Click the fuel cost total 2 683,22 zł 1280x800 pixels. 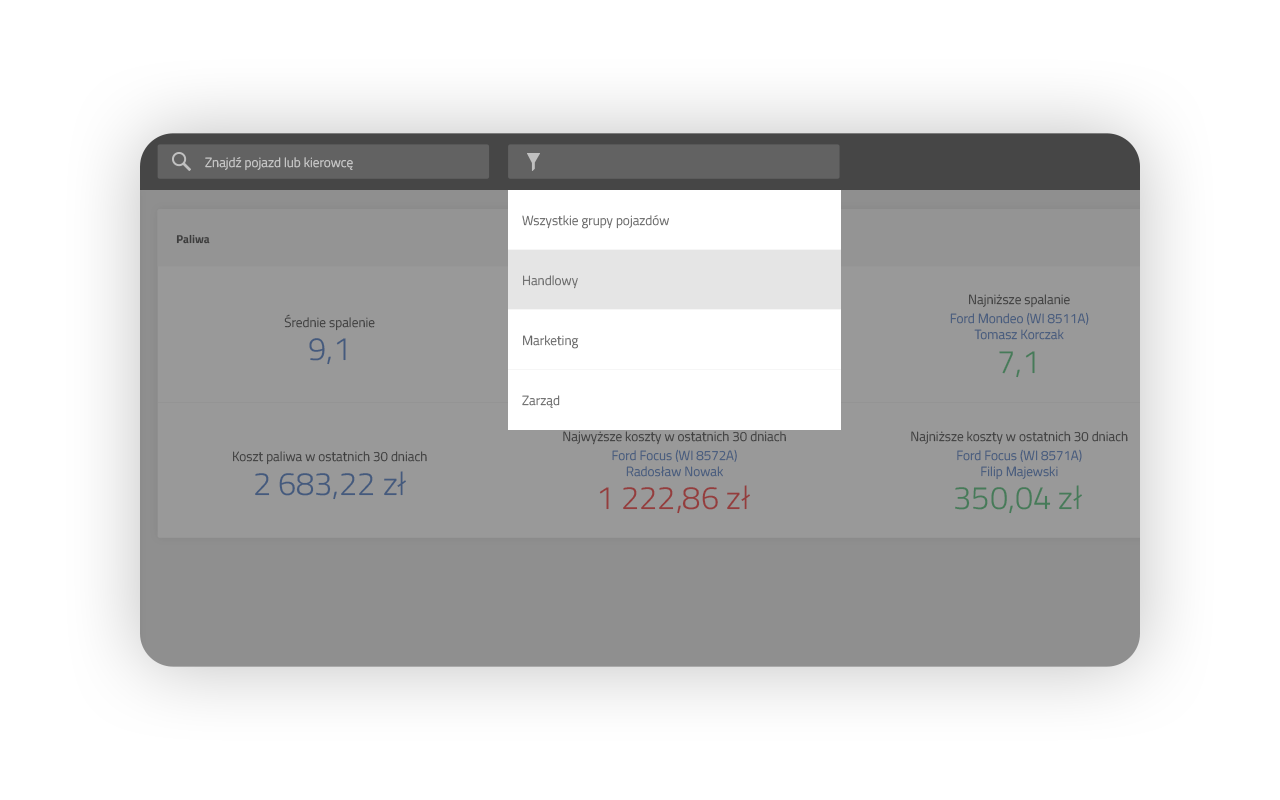tap(329, 485)
